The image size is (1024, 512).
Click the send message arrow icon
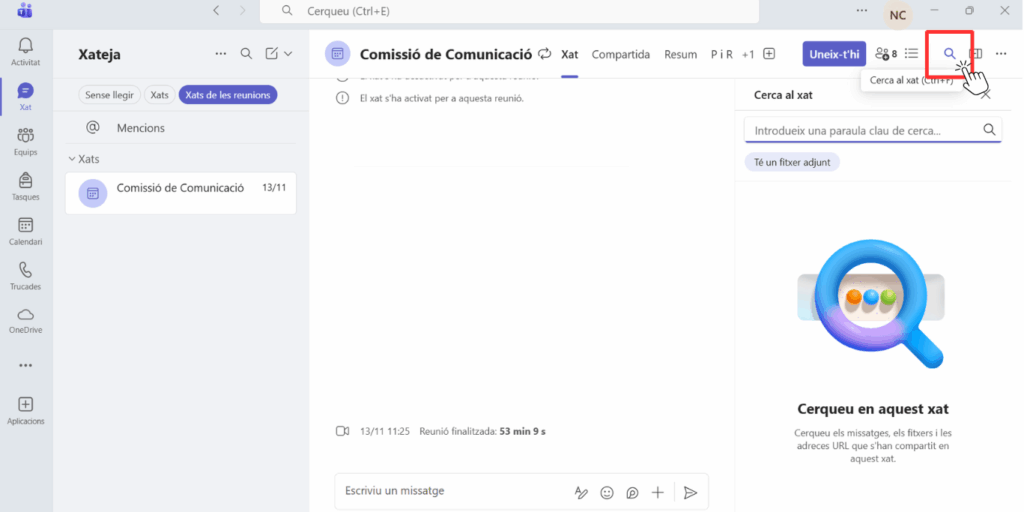690,492
